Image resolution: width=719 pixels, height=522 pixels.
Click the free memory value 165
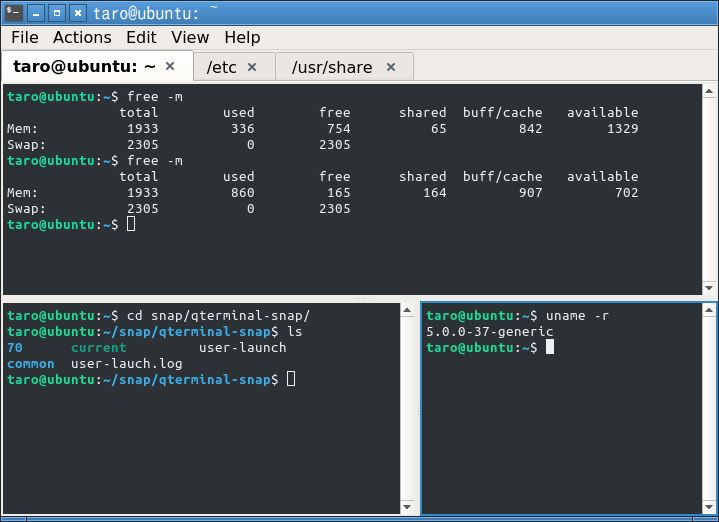(x=338, y=193)
